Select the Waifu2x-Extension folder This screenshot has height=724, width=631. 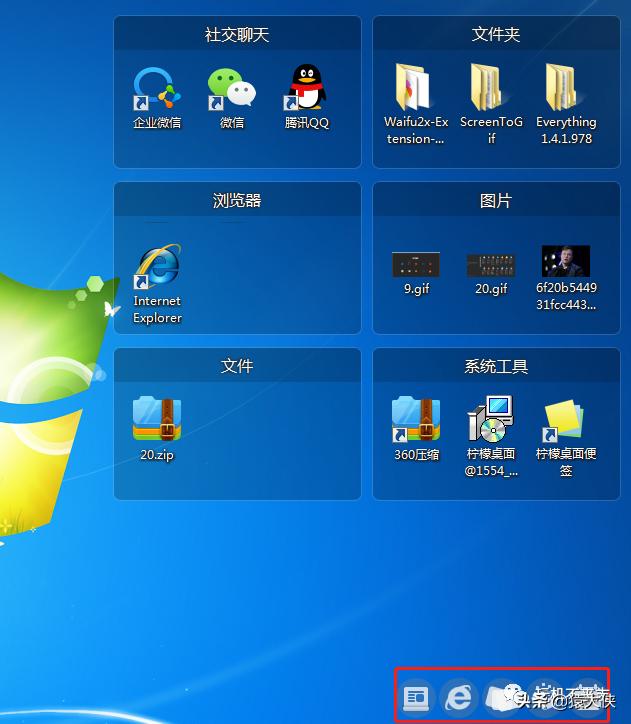tap(415, 87)
